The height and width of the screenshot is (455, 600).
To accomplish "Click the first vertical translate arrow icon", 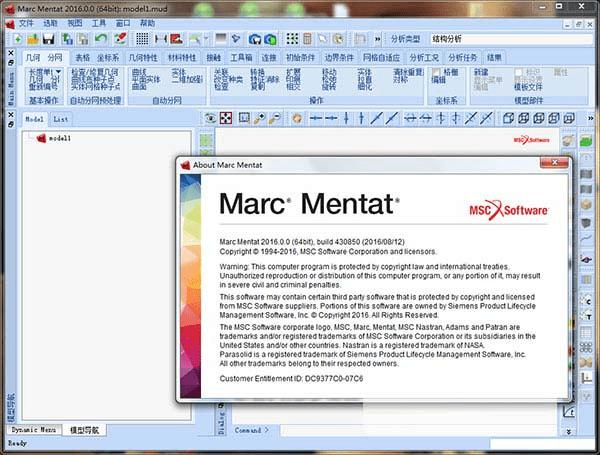I will (346, 118).
